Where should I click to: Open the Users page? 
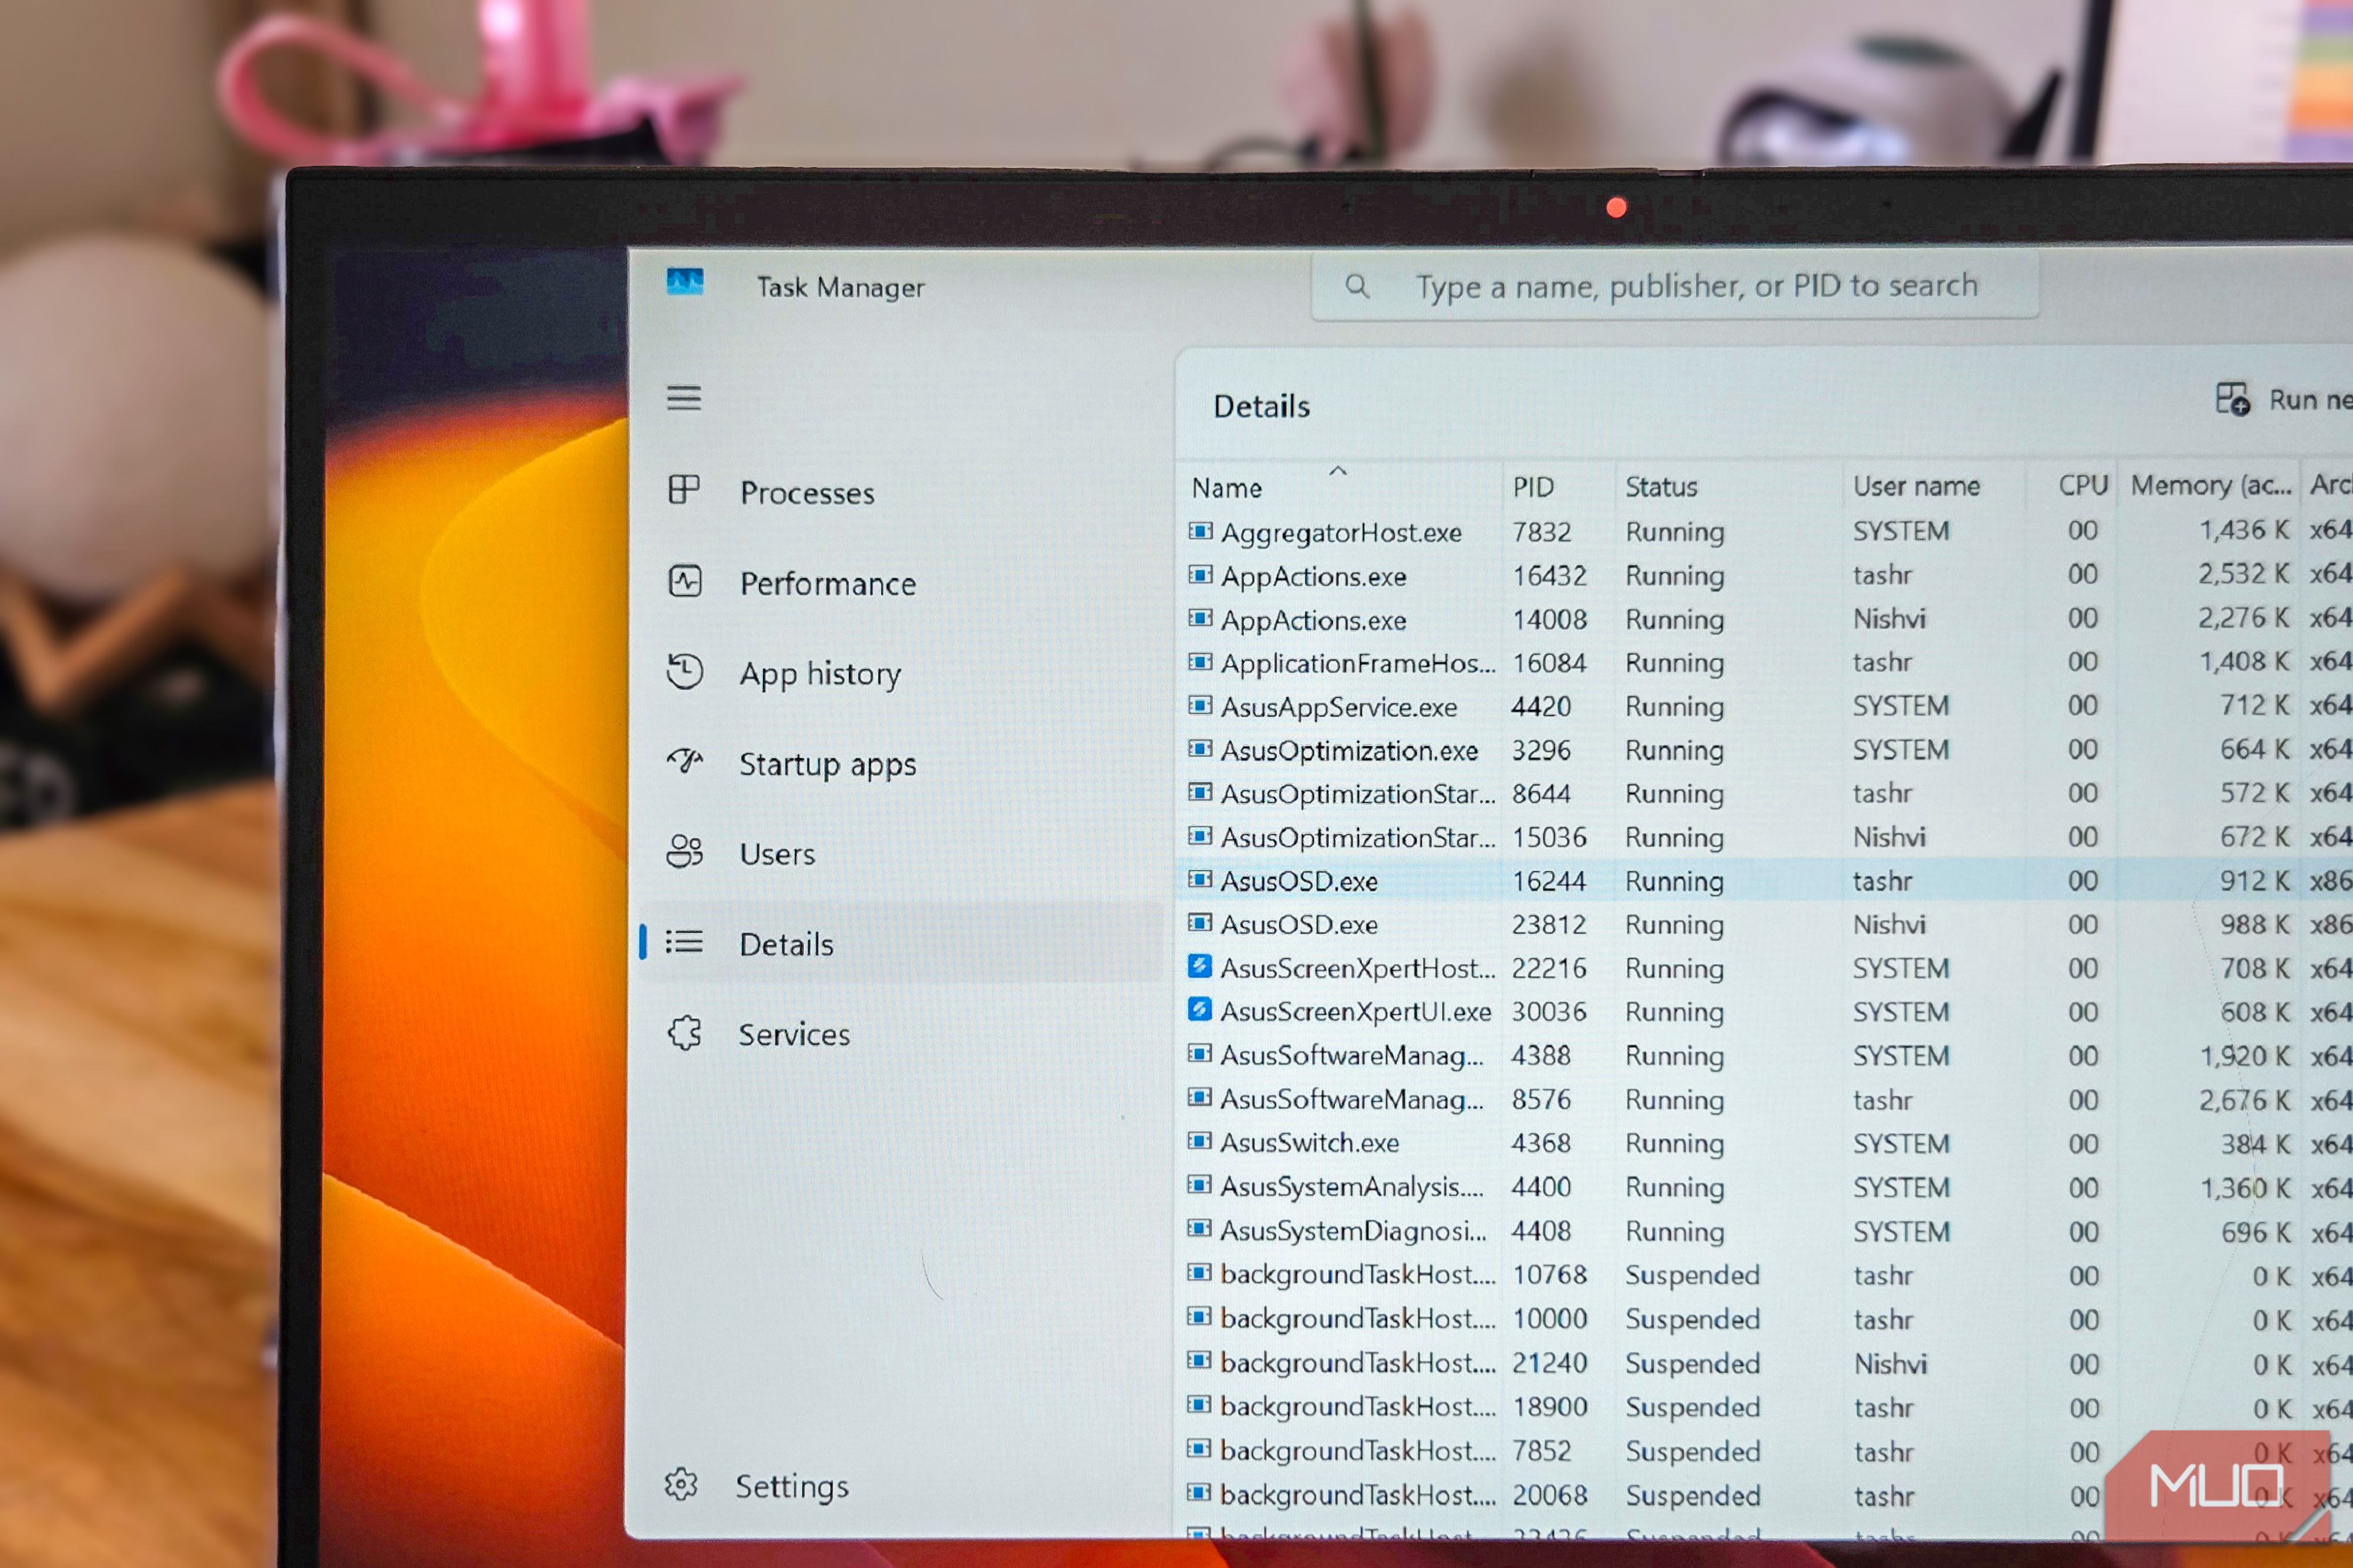900,854
